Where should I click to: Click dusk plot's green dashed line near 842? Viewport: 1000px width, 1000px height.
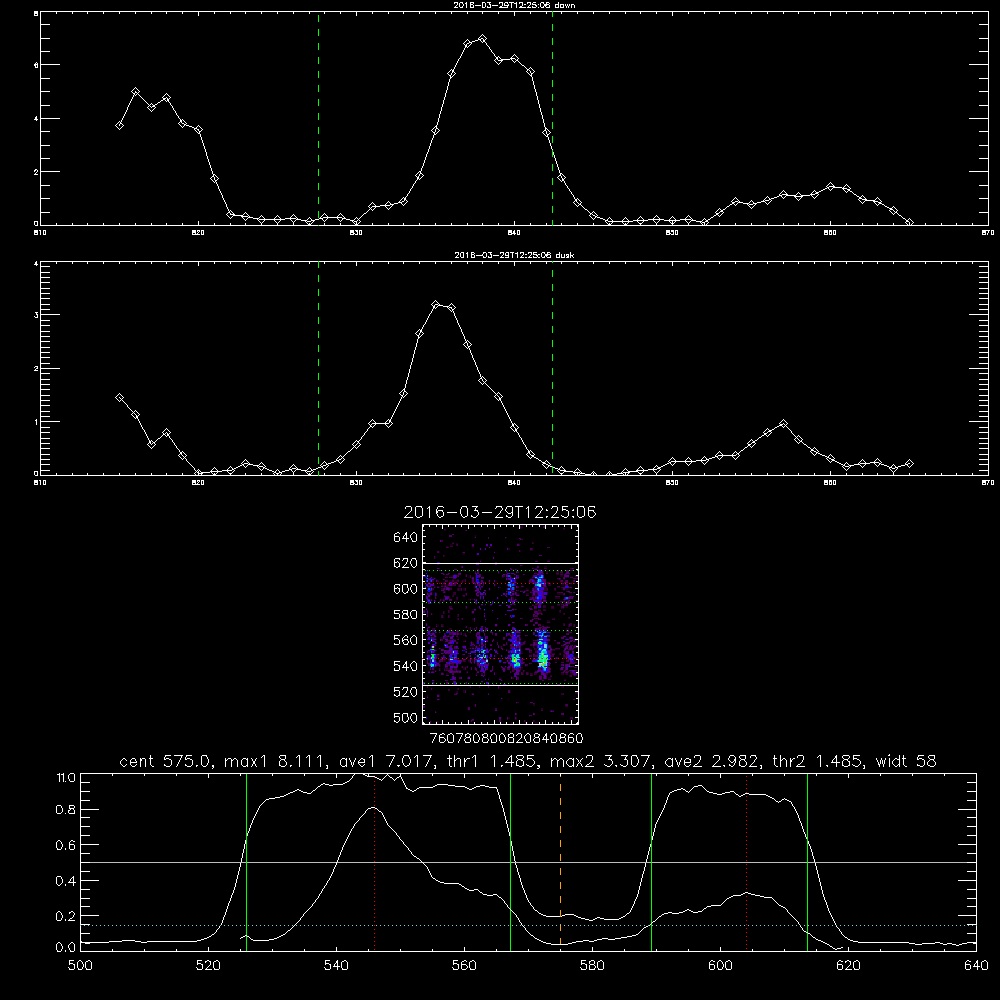[x=552, y=368]
